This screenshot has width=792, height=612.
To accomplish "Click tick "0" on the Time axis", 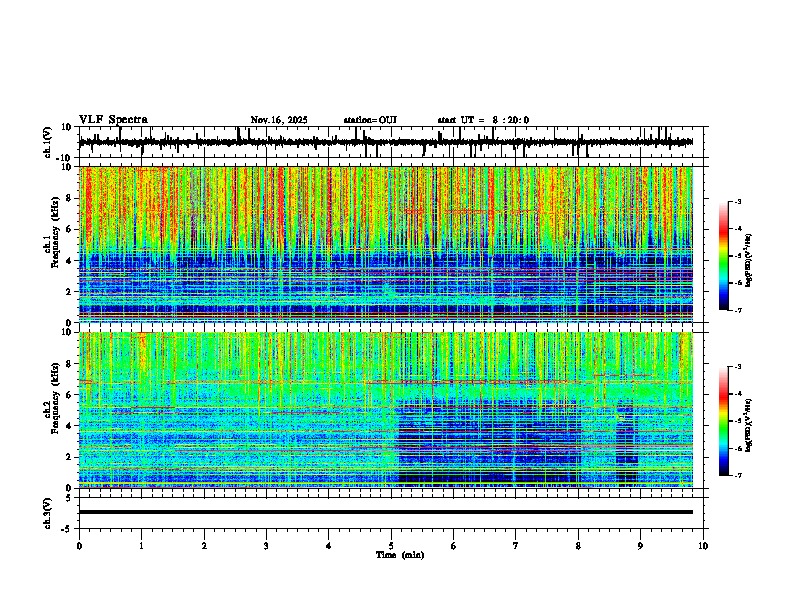I will tap(79, 546).
